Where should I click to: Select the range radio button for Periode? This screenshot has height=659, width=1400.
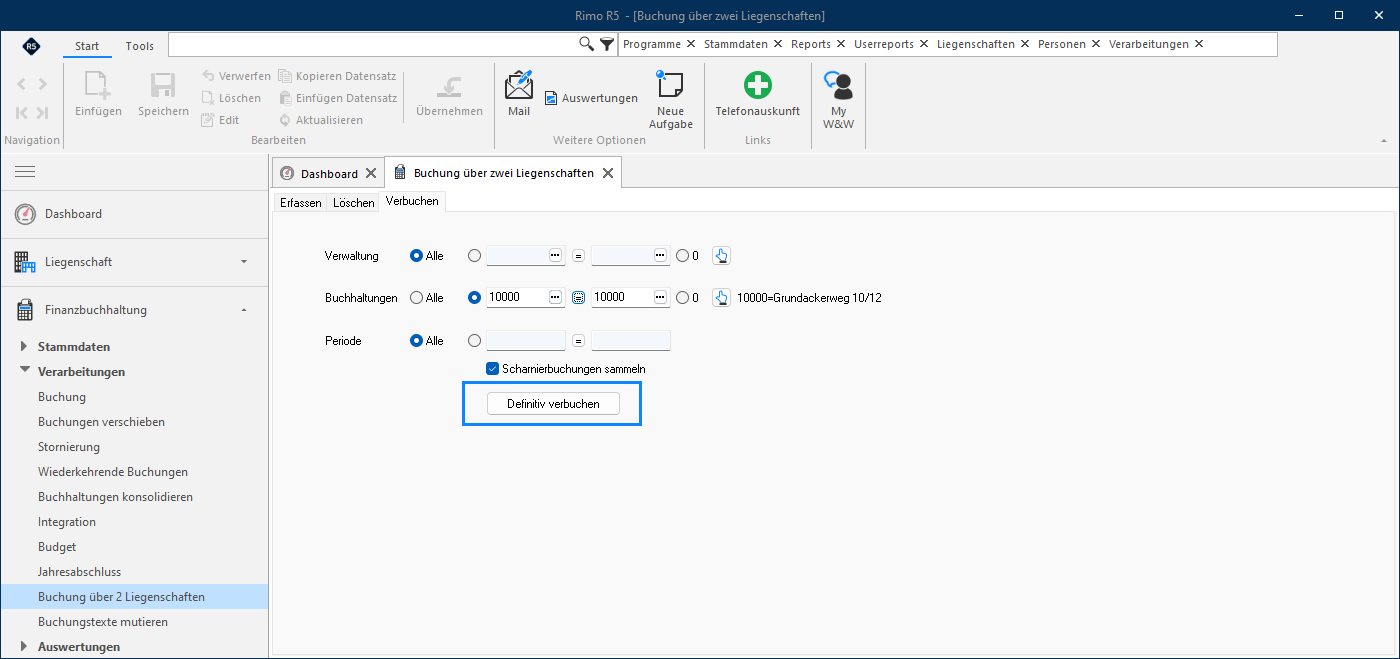click(474, 341)
